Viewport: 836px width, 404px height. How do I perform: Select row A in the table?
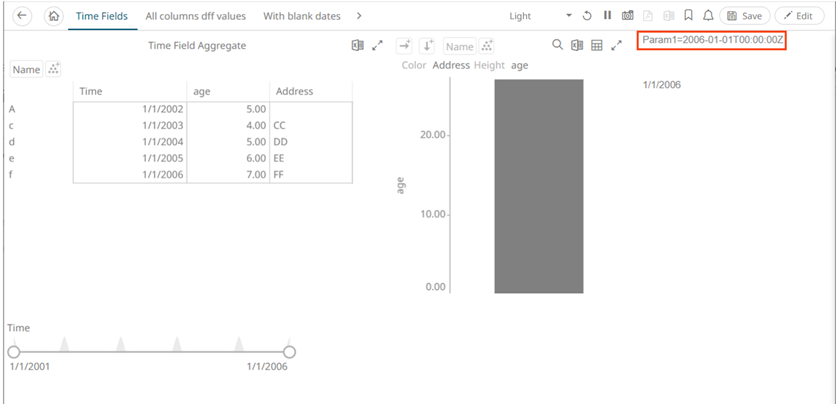[12, 109]
